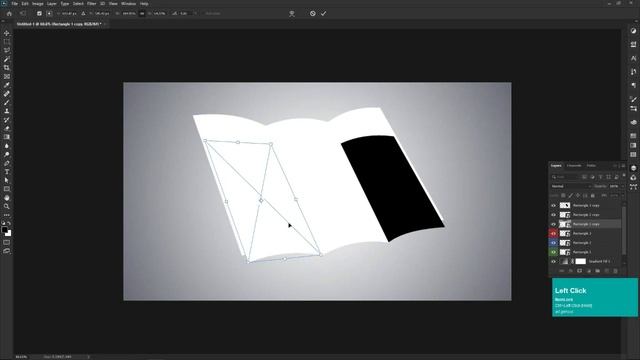Open the Filter menu
640x360 pixels.
[91, 4]
